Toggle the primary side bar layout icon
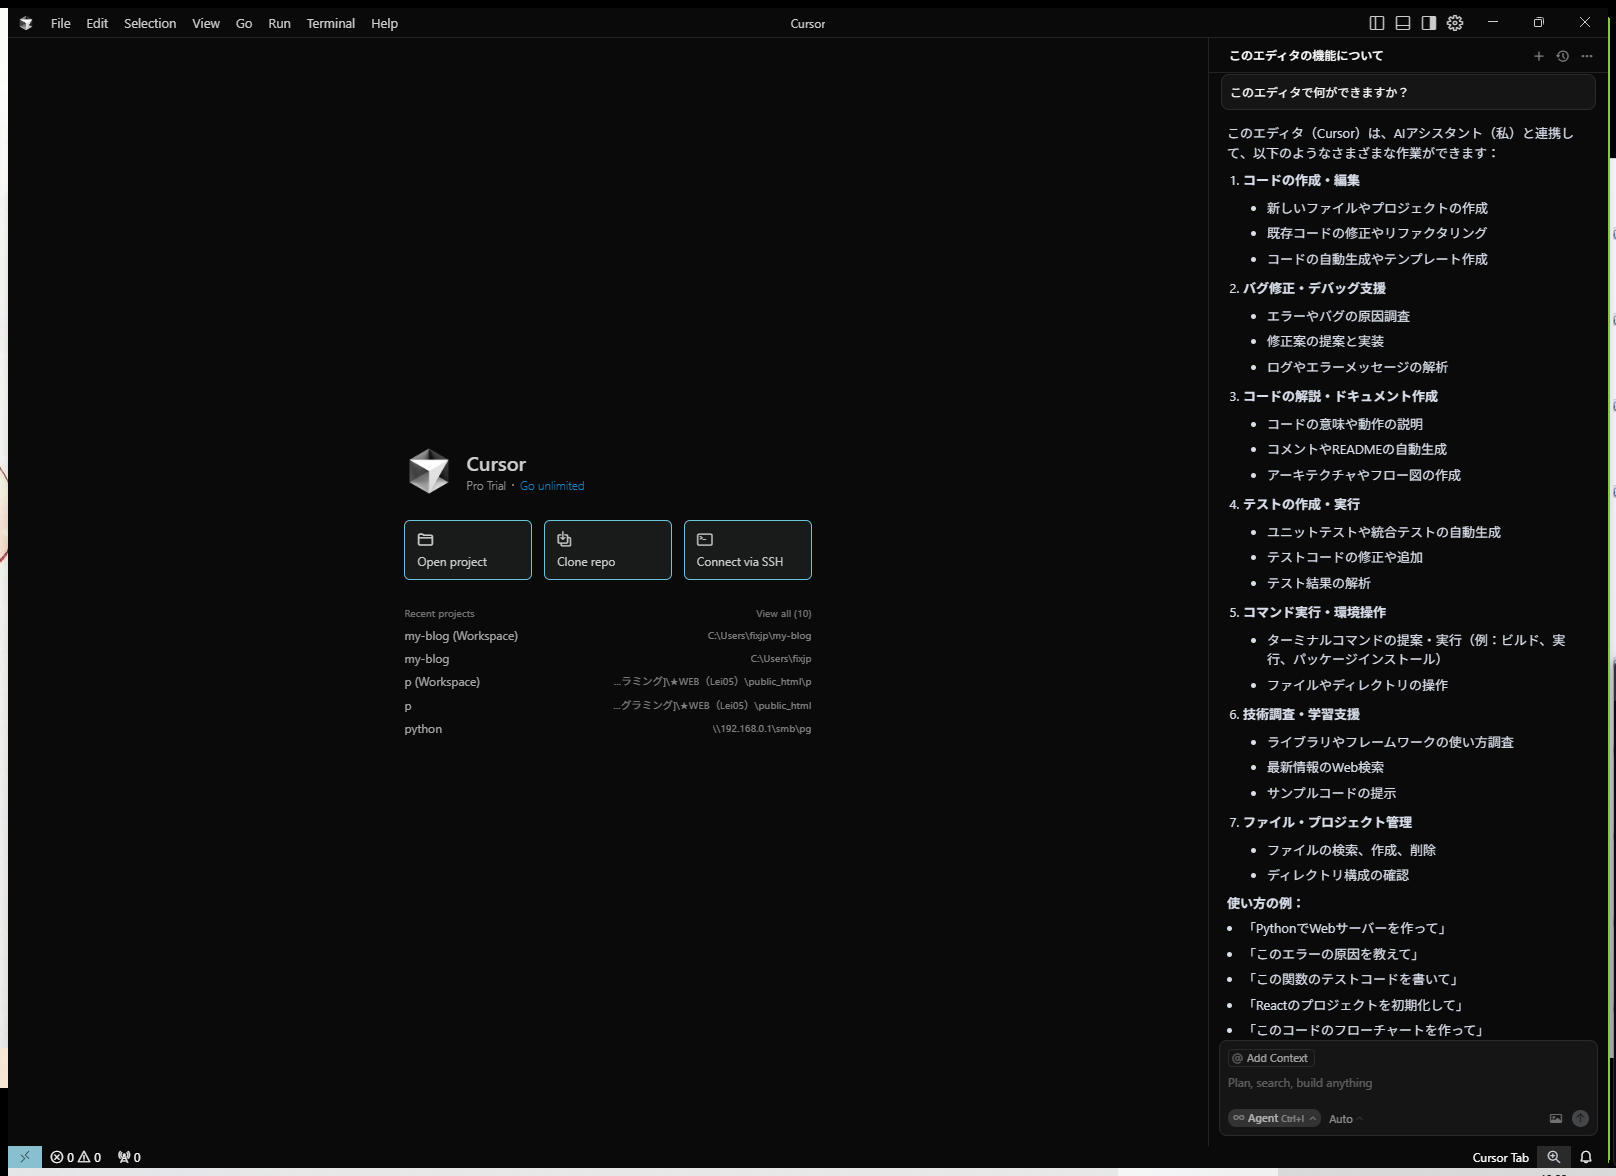The height and width of the screenshot is (1176, 1616). 1376,23
